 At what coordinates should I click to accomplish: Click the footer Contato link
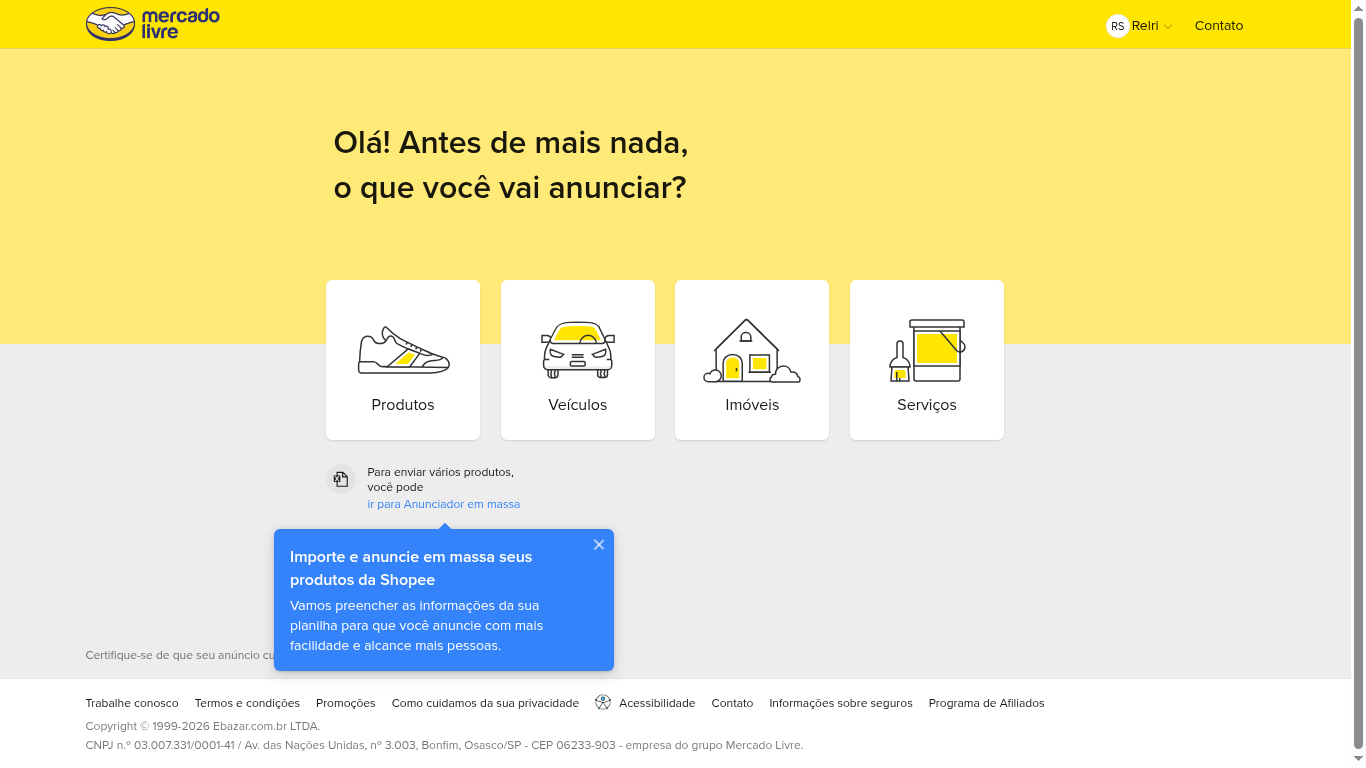(x=732, y=703)
